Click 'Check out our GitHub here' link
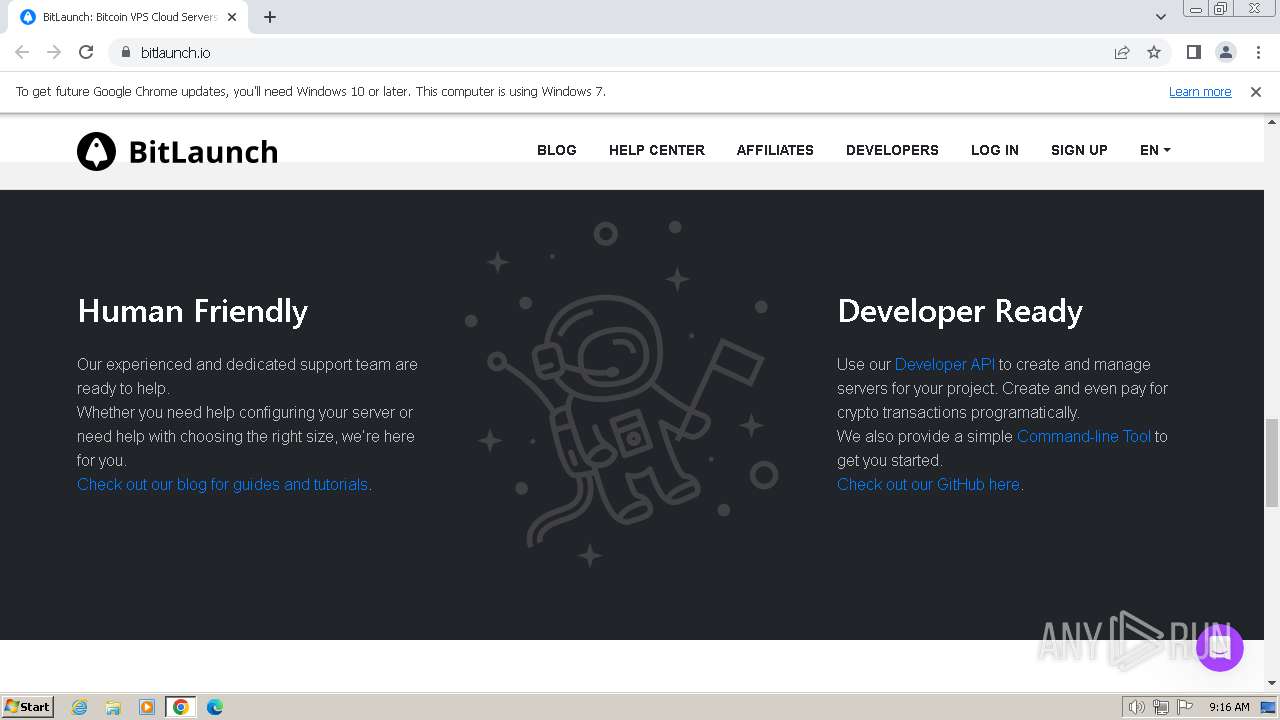 click(x=928, y=484)
